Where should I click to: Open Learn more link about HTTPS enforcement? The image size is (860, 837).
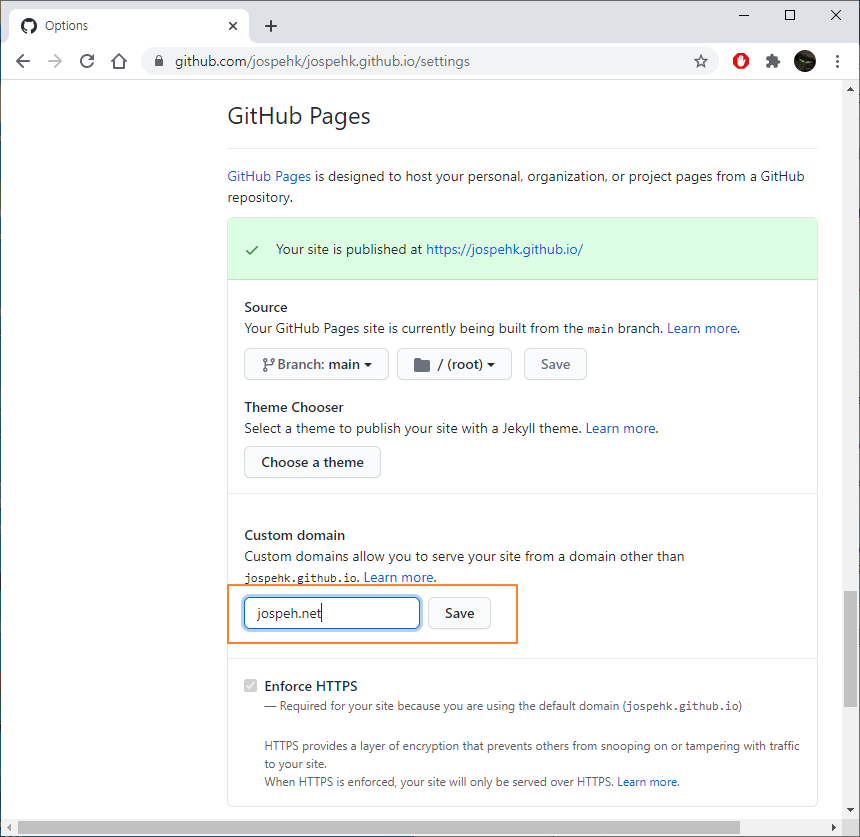click(x=647, y=782)
